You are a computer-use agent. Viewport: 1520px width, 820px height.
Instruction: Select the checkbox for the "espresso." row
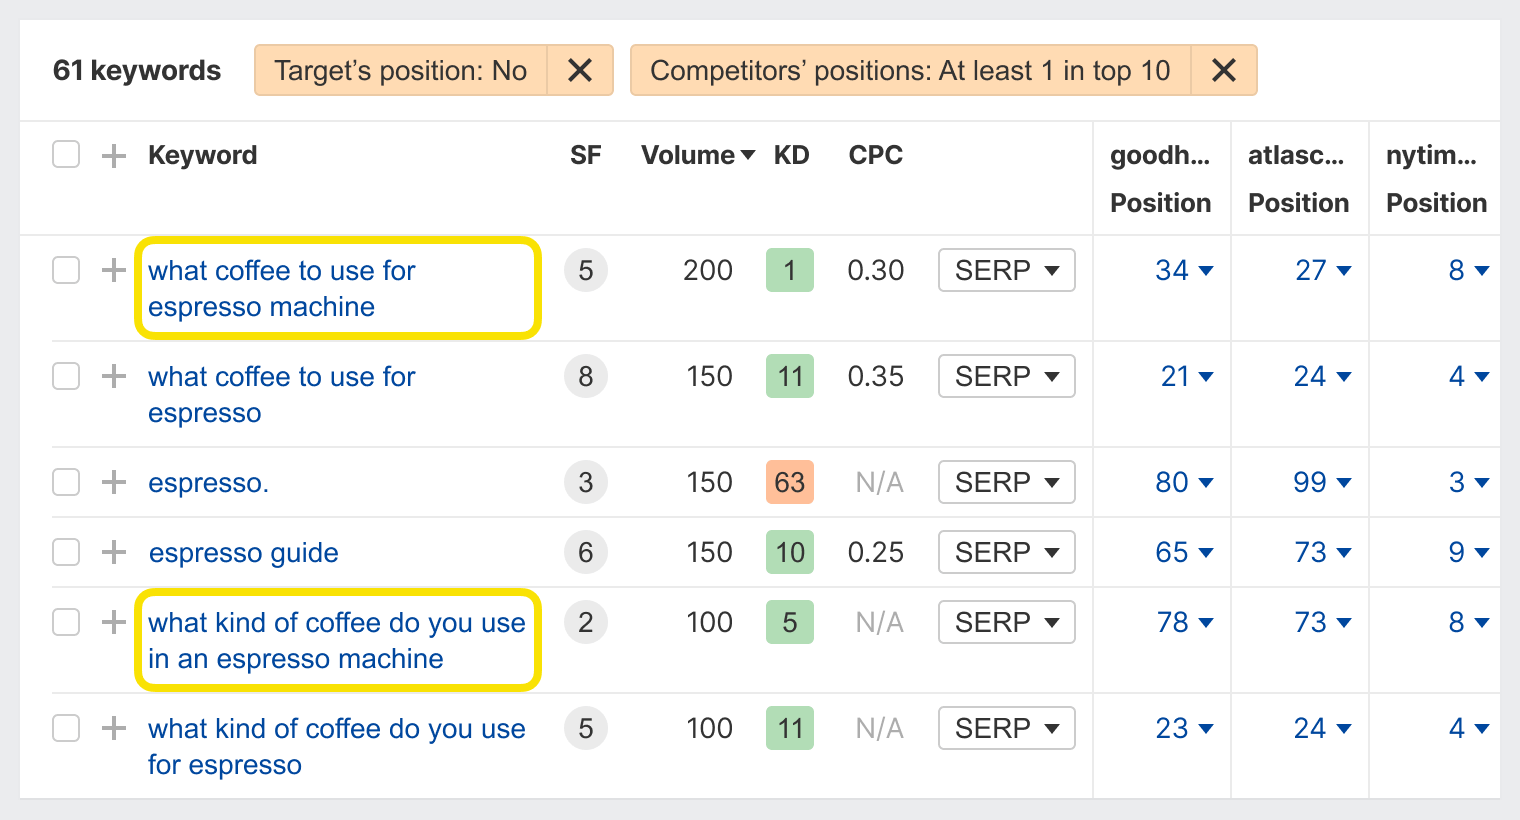pos(65,482)
